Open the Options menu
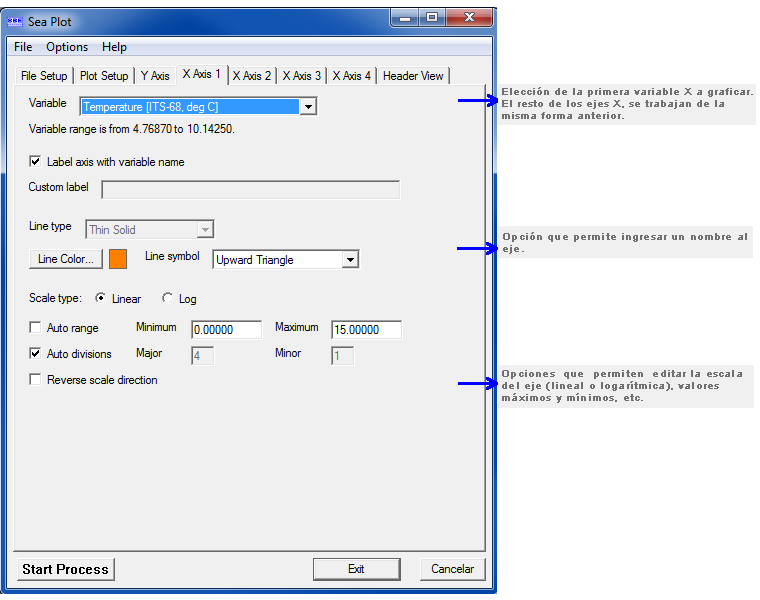The height and width of the screenshot is (600, 760). pos(67,47)
